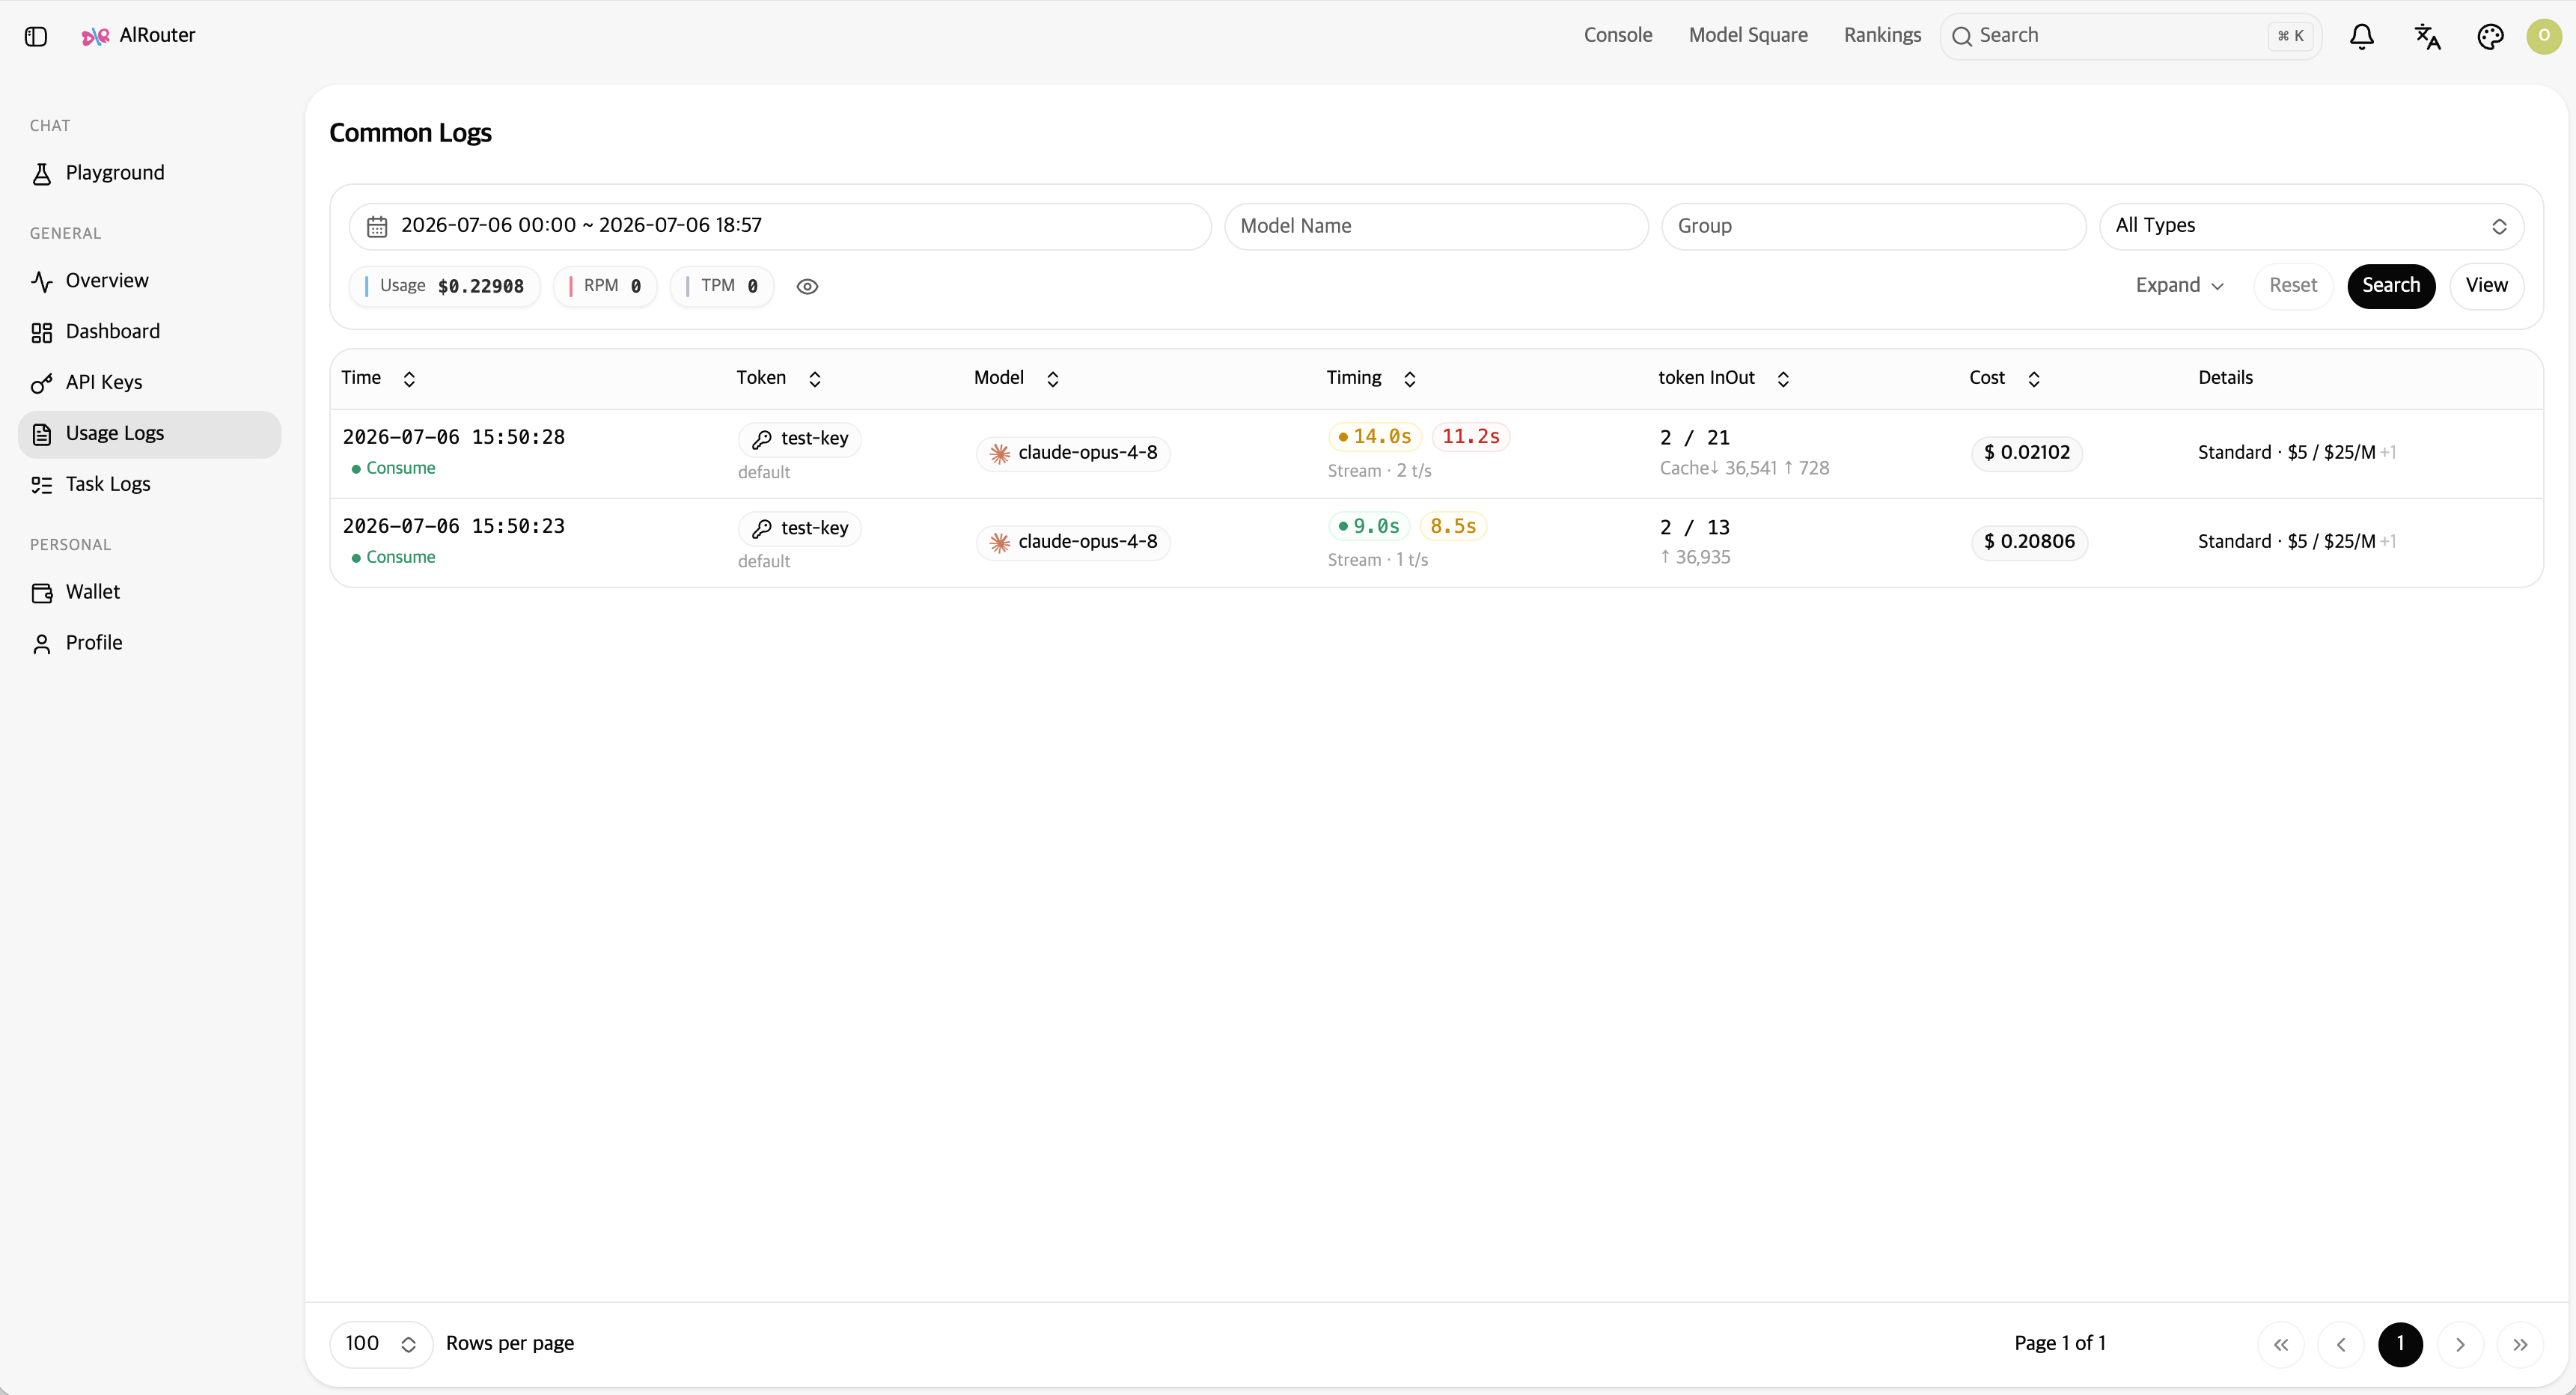
Task: Go to Model Square in top navigation
Action: [1747, 36]
